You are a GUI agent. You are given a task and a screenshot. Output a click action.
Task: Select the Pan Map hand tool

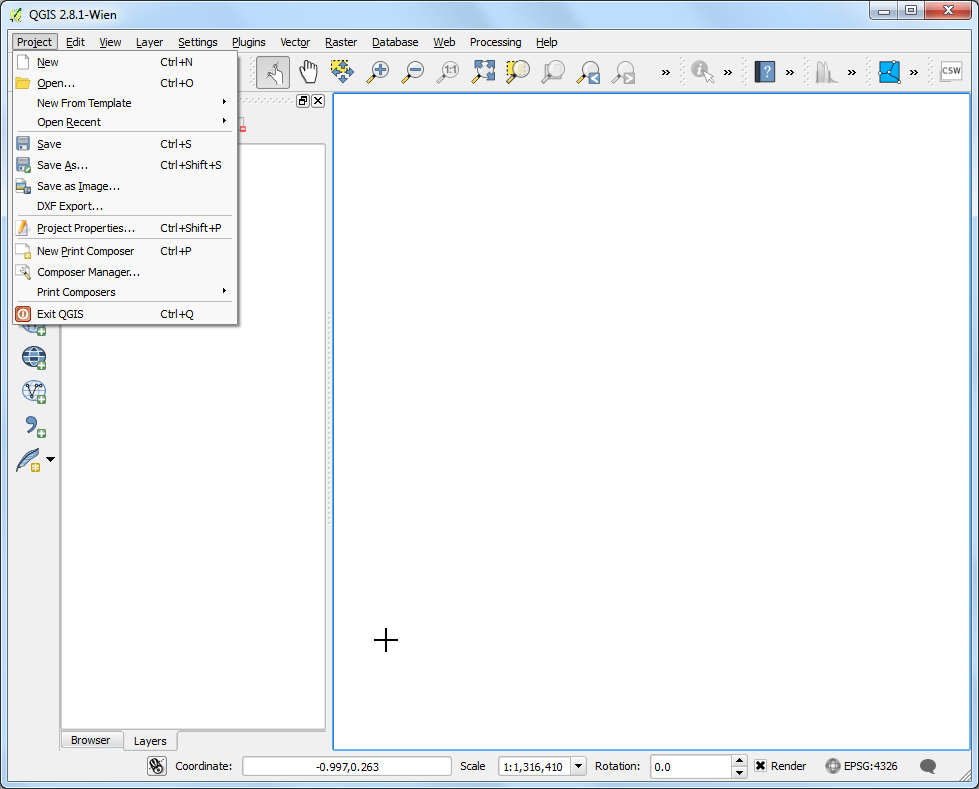click(308, 72)
